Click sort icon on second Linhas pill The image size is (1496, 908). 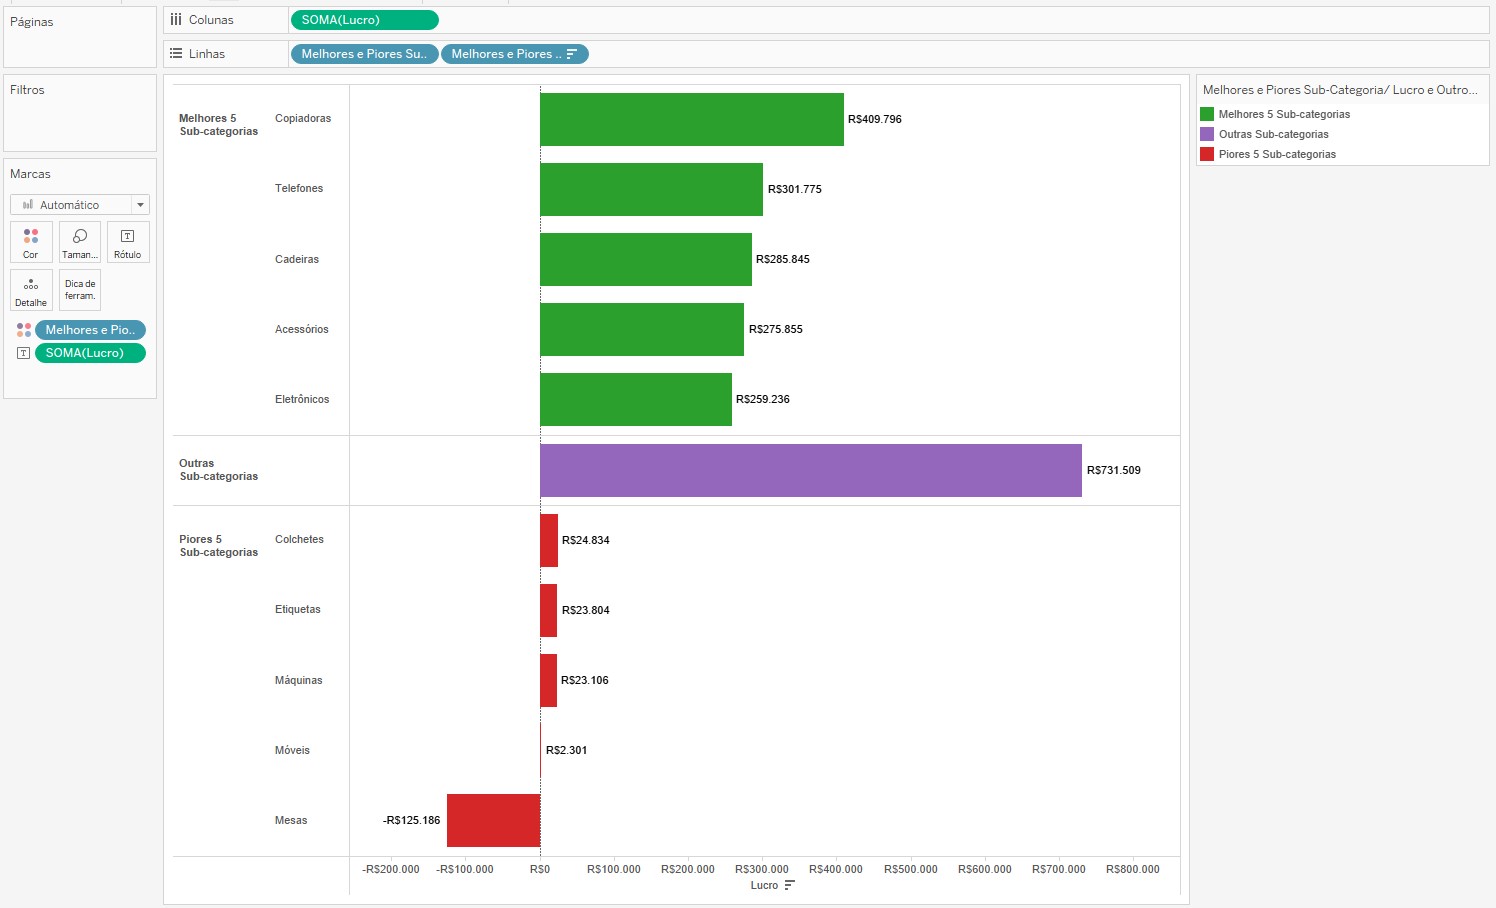click(572, 54)
